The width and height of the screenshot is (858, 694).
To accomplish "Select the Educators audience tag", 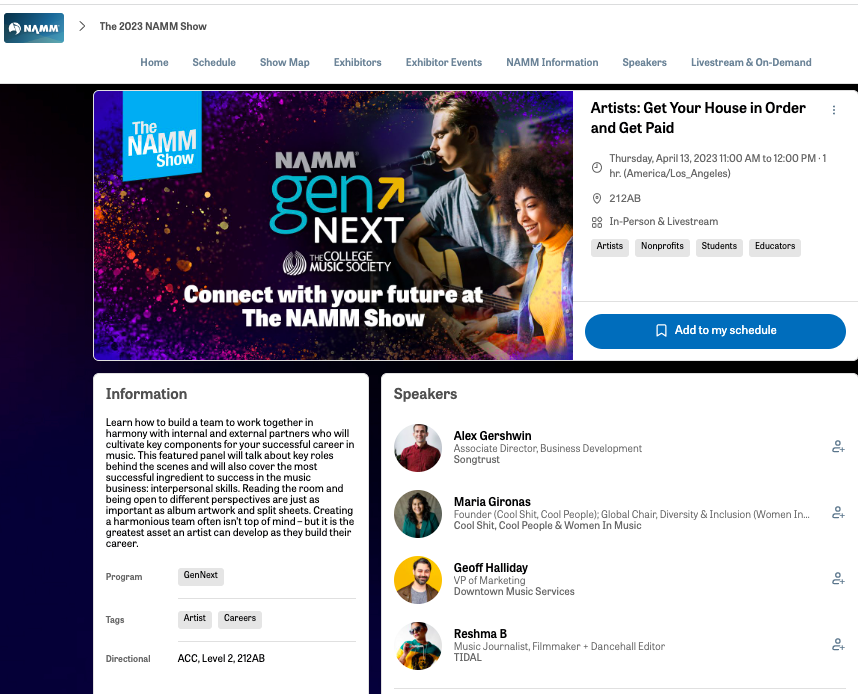I will coord(775,247).
